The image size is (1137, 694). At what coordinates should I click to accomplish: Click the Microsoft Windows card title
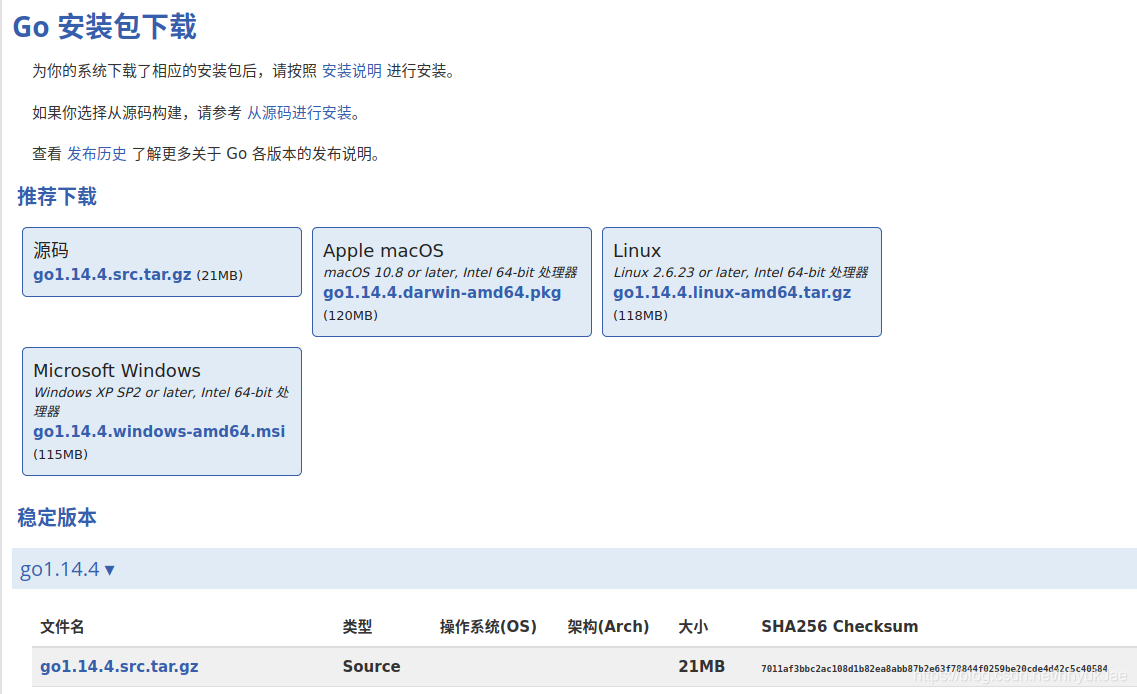pos(117,371)
